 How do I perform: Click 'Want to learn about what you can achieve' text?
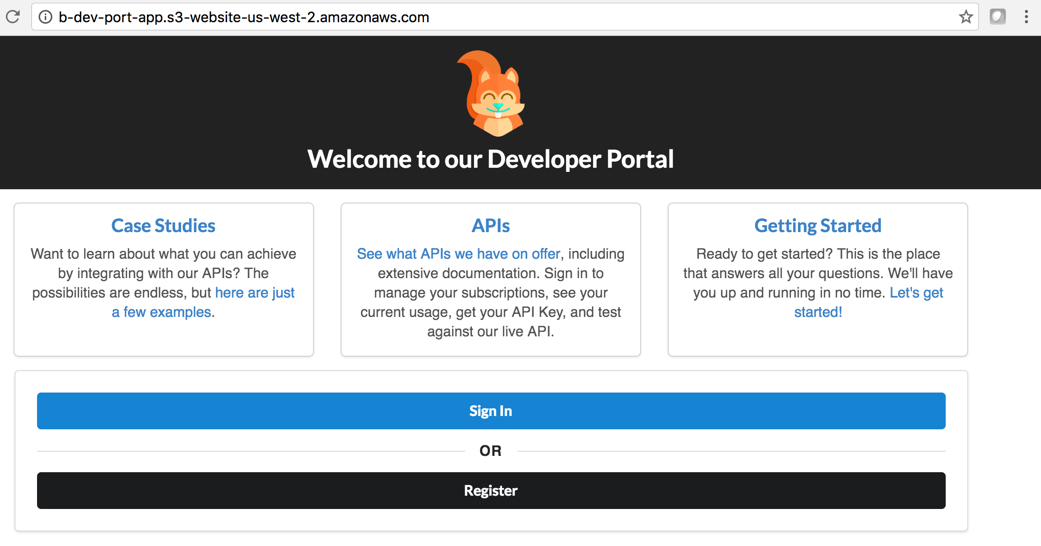(163, 254)
